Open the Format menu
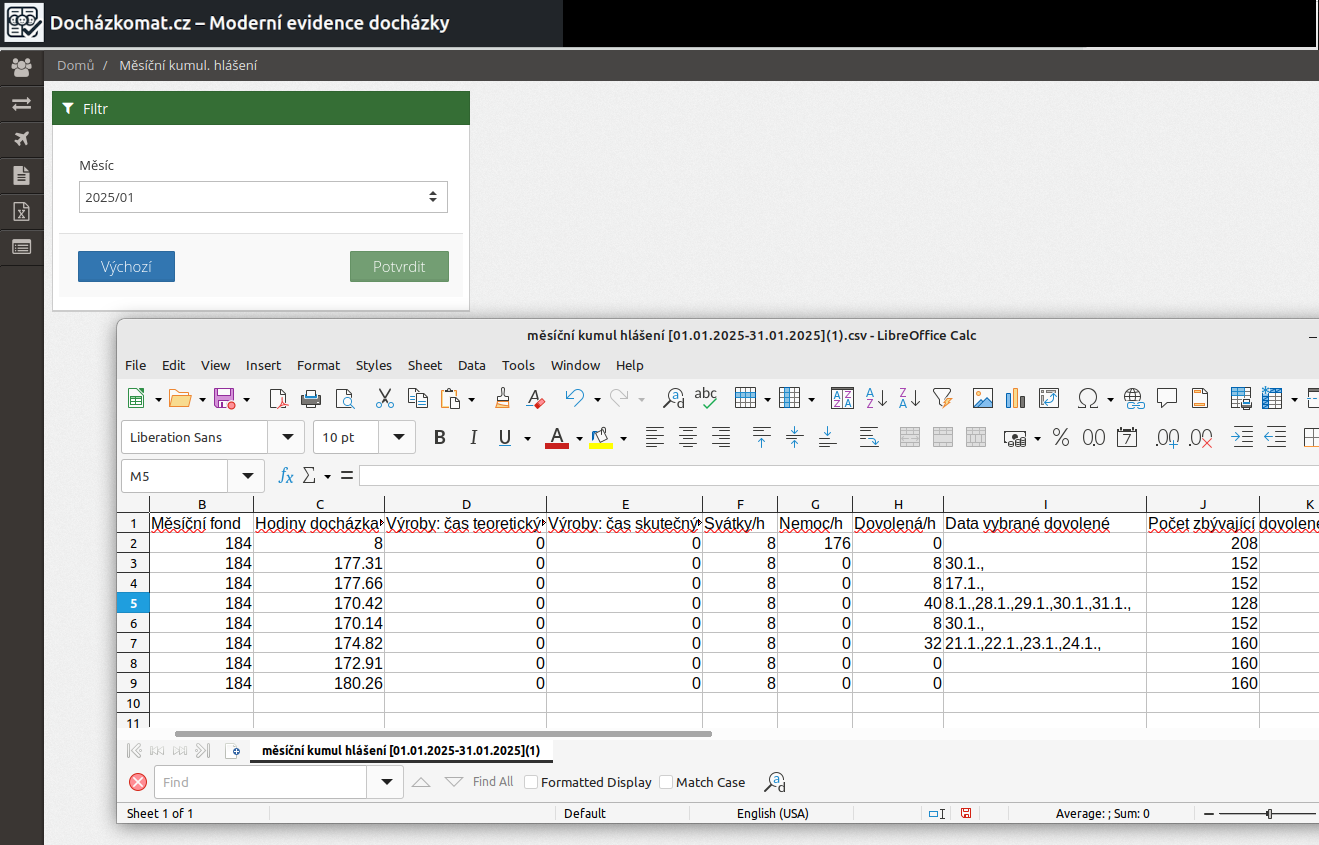1319x845 pixels. (x=318, y=365)
